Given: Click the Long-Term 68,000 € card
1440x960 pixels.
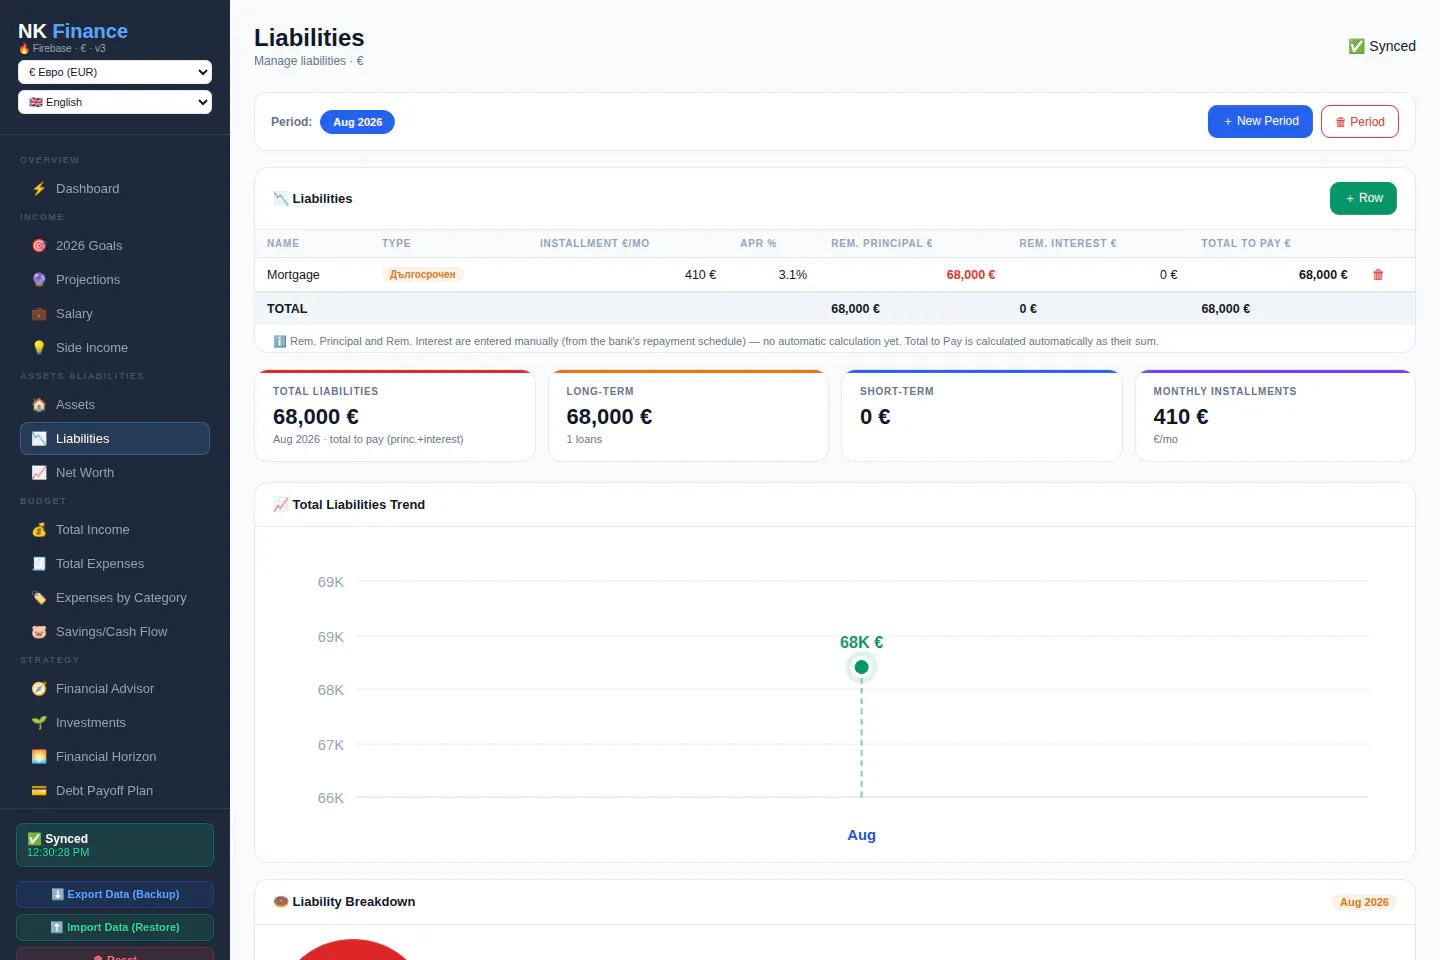Looking at the screenshot, I should coord(688,416).
